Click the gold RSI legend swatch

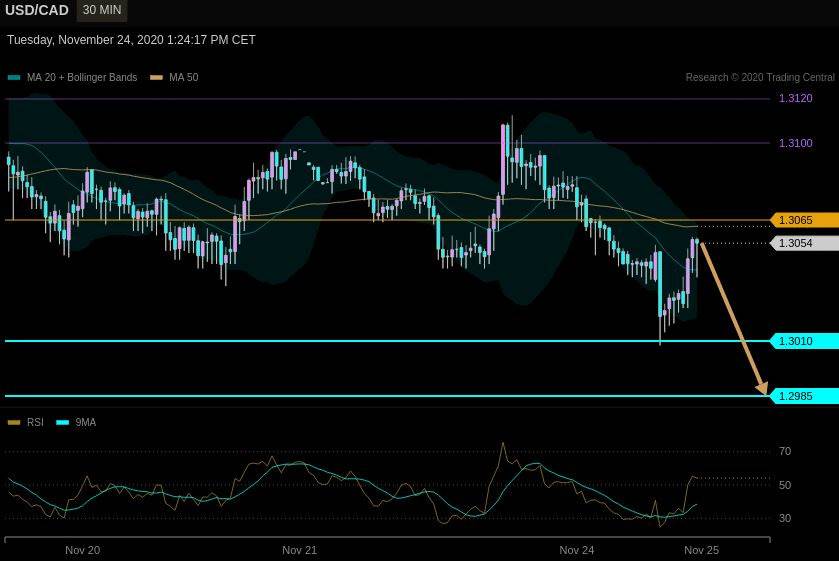14,422
